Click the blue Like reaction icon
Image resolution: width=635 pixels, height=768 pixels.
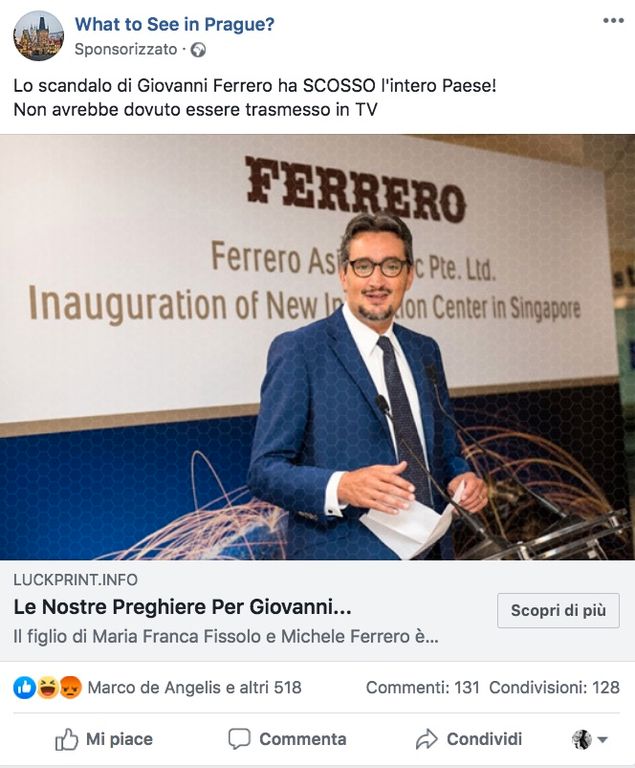coord(24,688)
